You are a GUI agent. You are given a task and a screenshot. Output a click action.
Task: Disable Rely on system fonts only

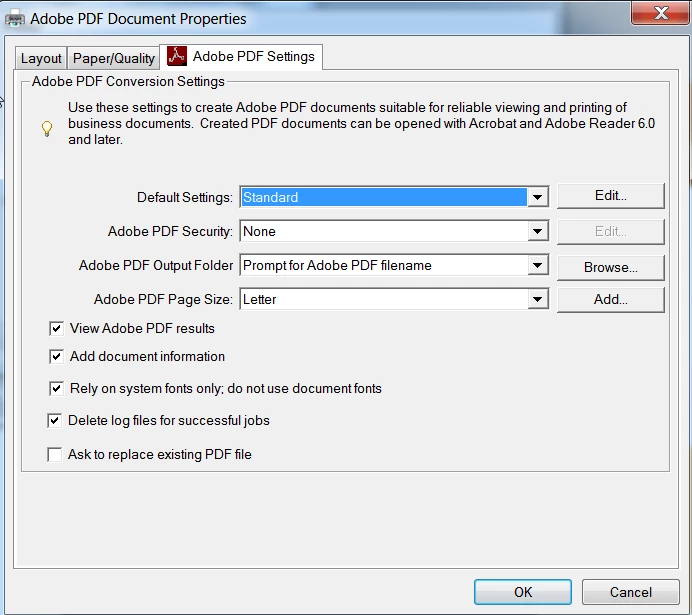56,389
